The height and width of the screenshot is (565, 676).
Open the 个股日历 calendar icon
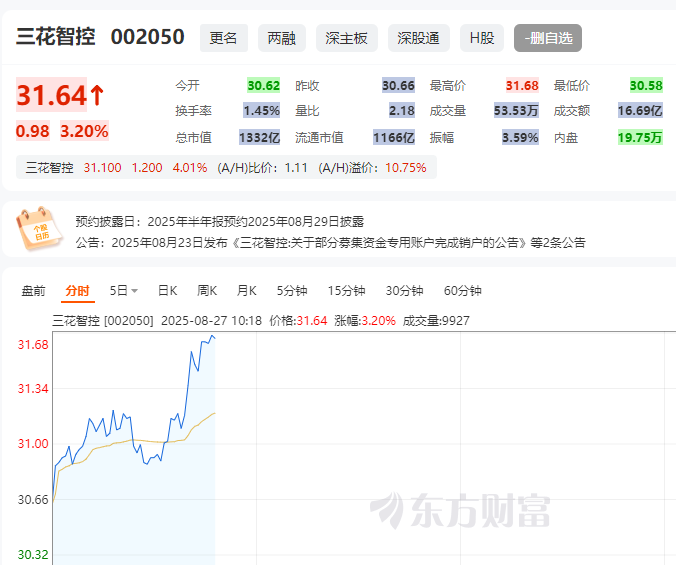coord(39,228)
